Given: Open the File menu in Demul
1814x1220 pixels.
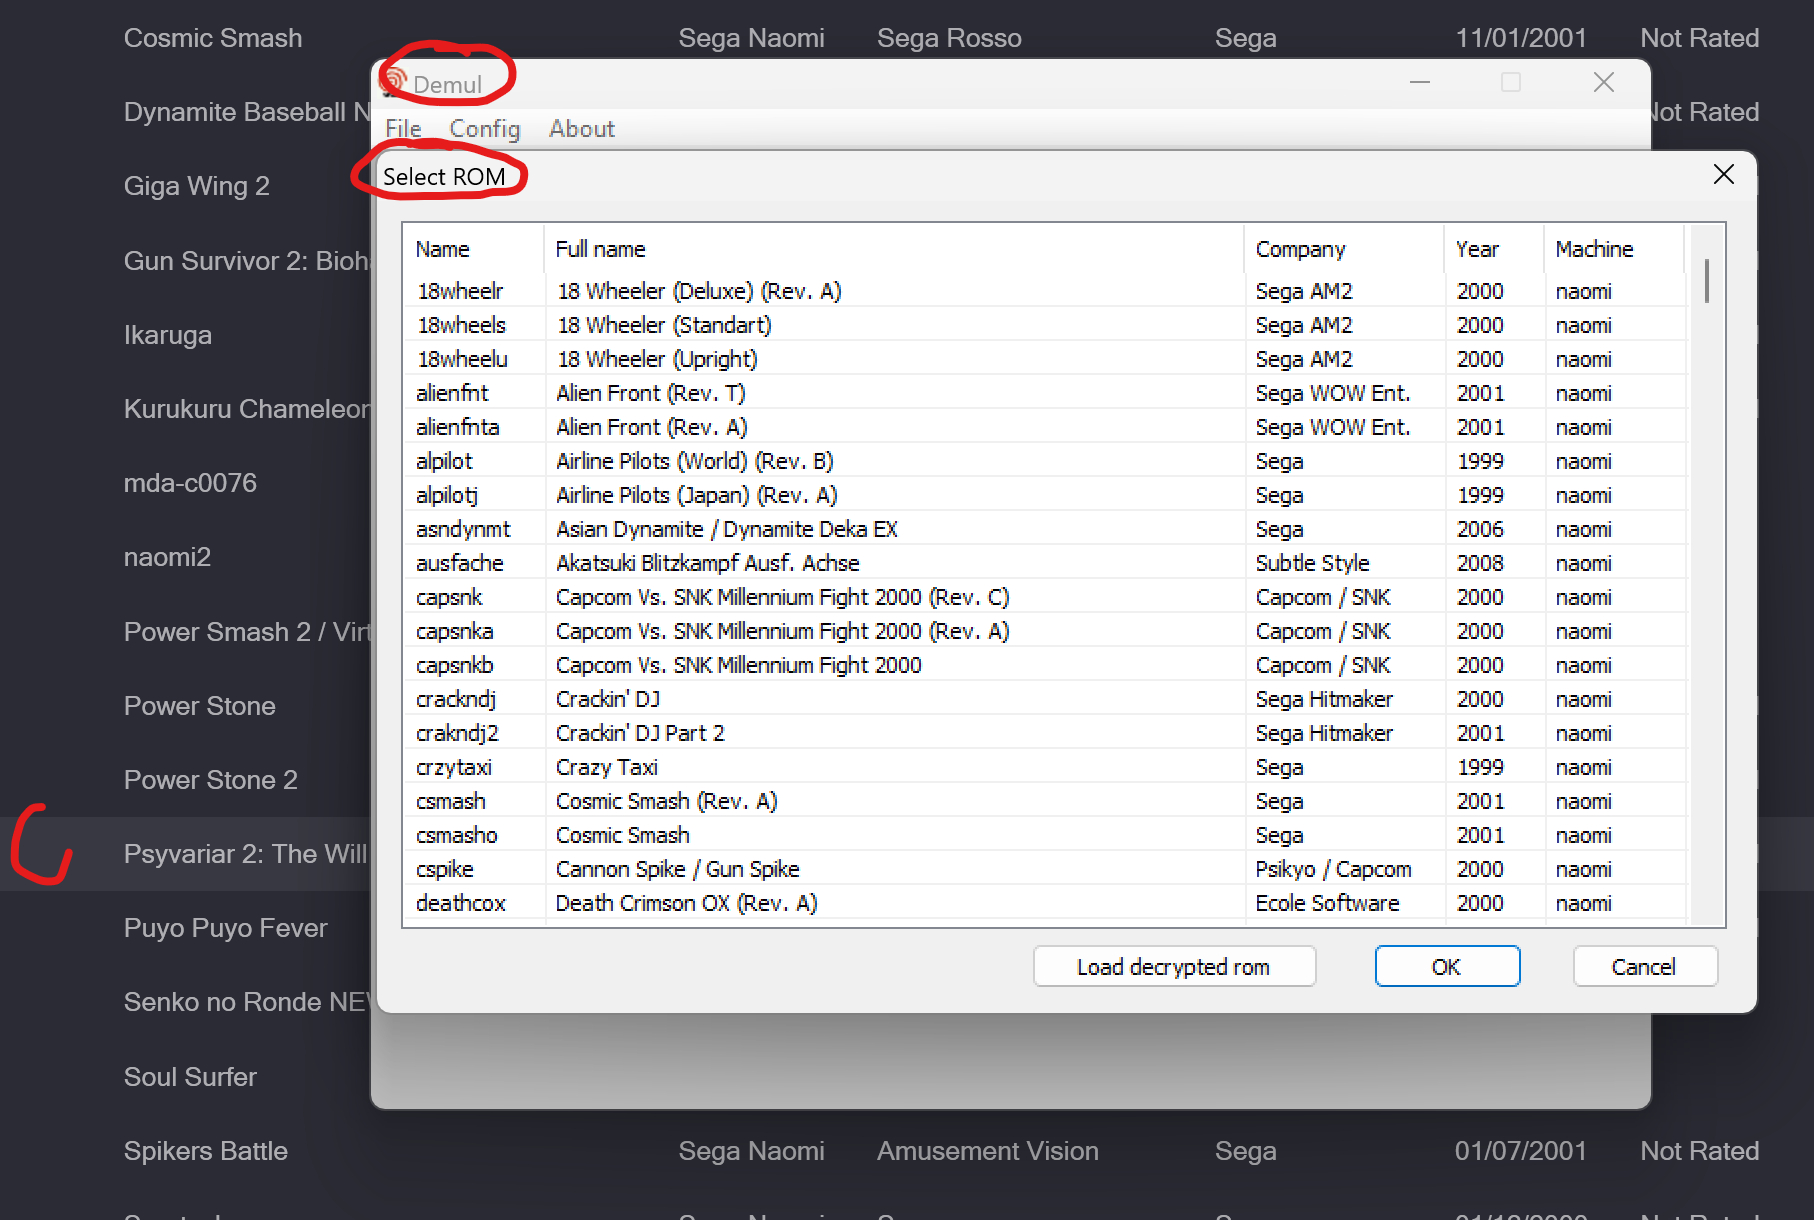Looking at the screenshot, I should pyautogui.click(x=403, y=129).
